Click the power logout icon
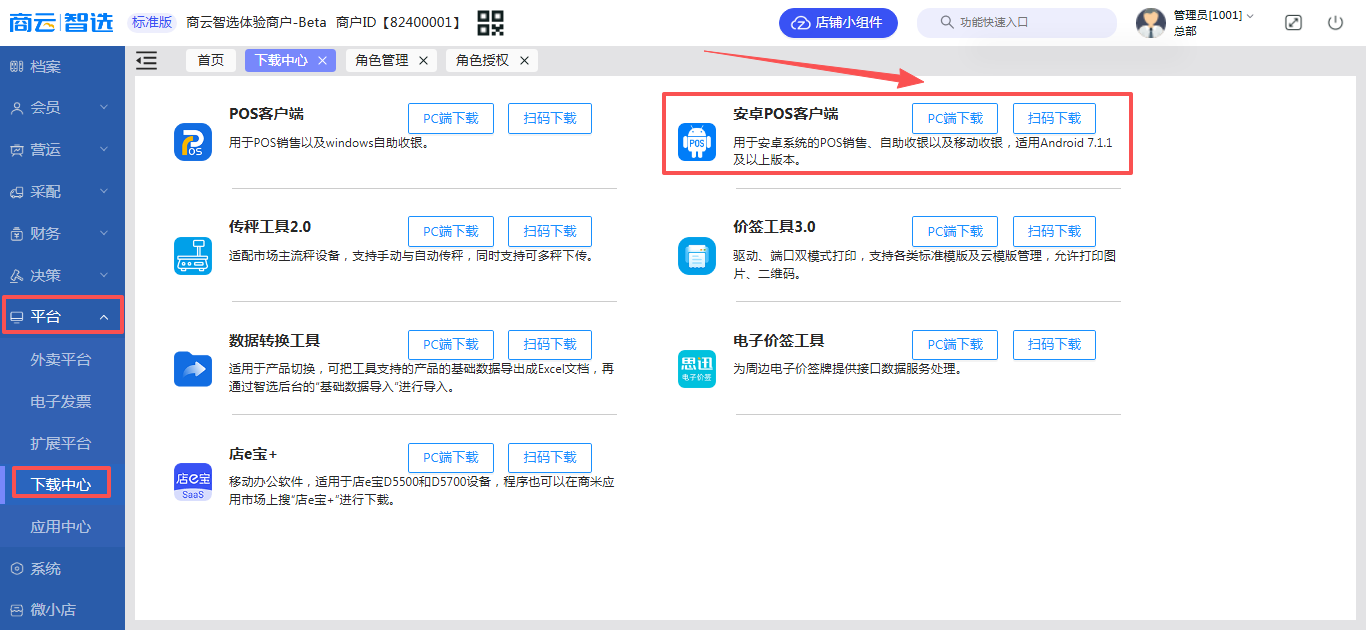The image size is (1366, 630). click(x=1335, y=22)
